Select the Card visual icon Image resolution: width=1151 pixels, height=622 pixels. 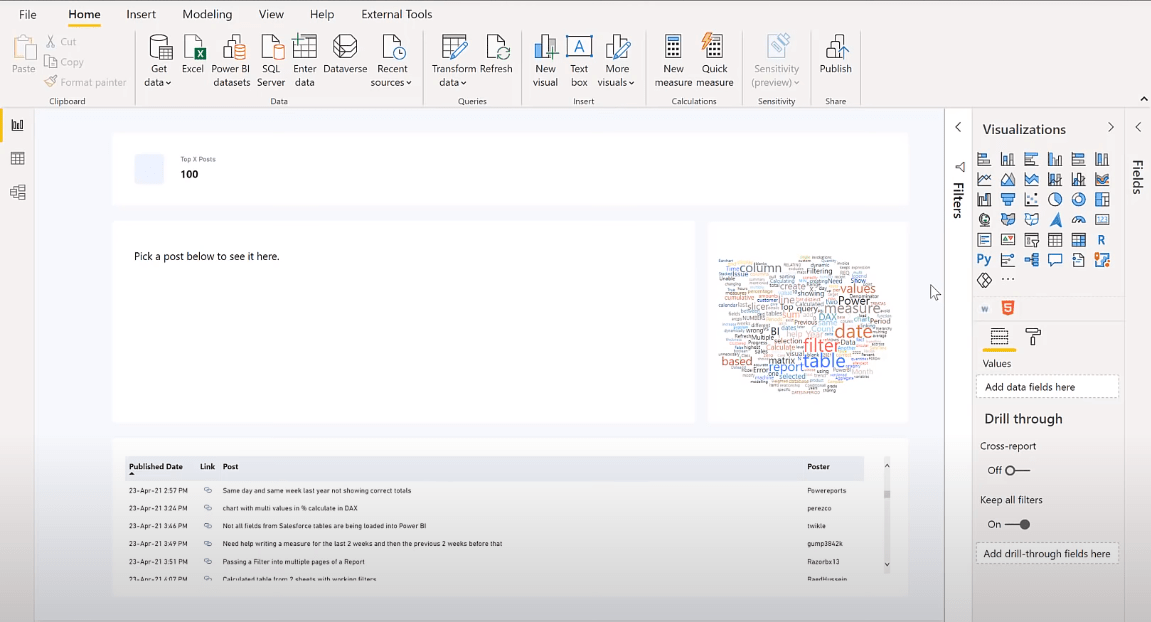coord(1102,220)
